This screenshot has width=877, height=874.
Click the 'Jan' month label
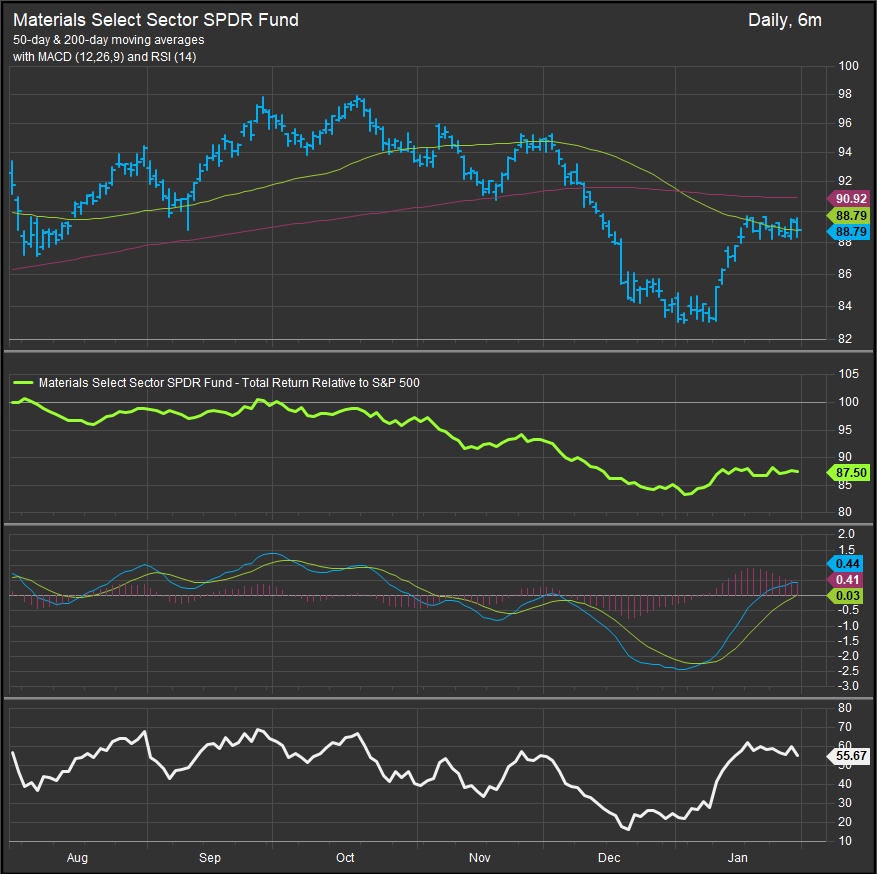(737, 858)
